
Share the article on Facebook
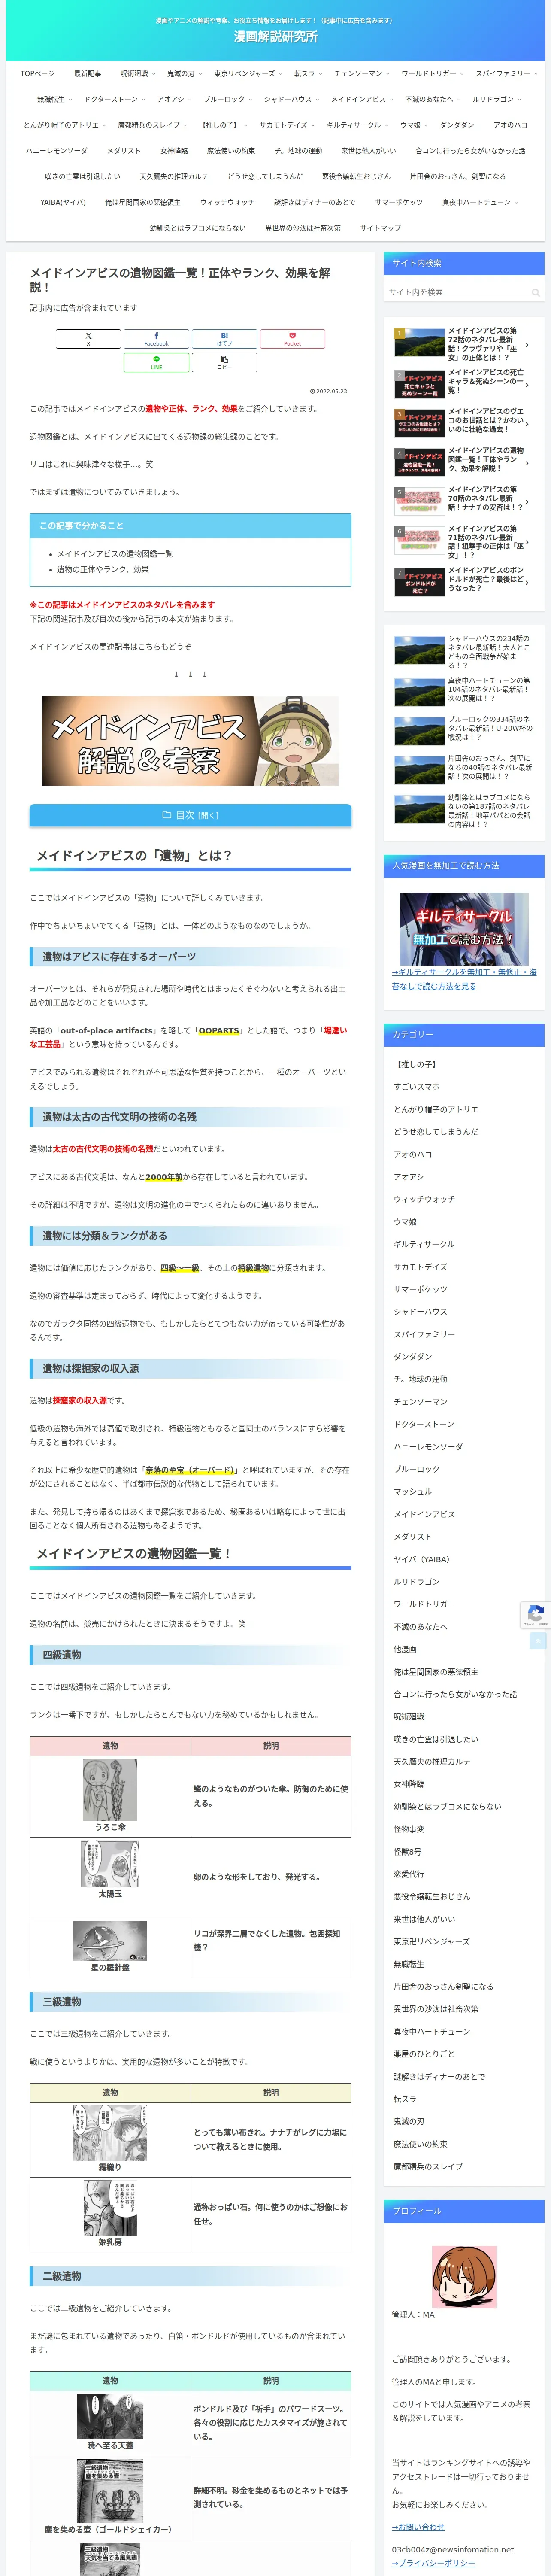coord(156,339)
